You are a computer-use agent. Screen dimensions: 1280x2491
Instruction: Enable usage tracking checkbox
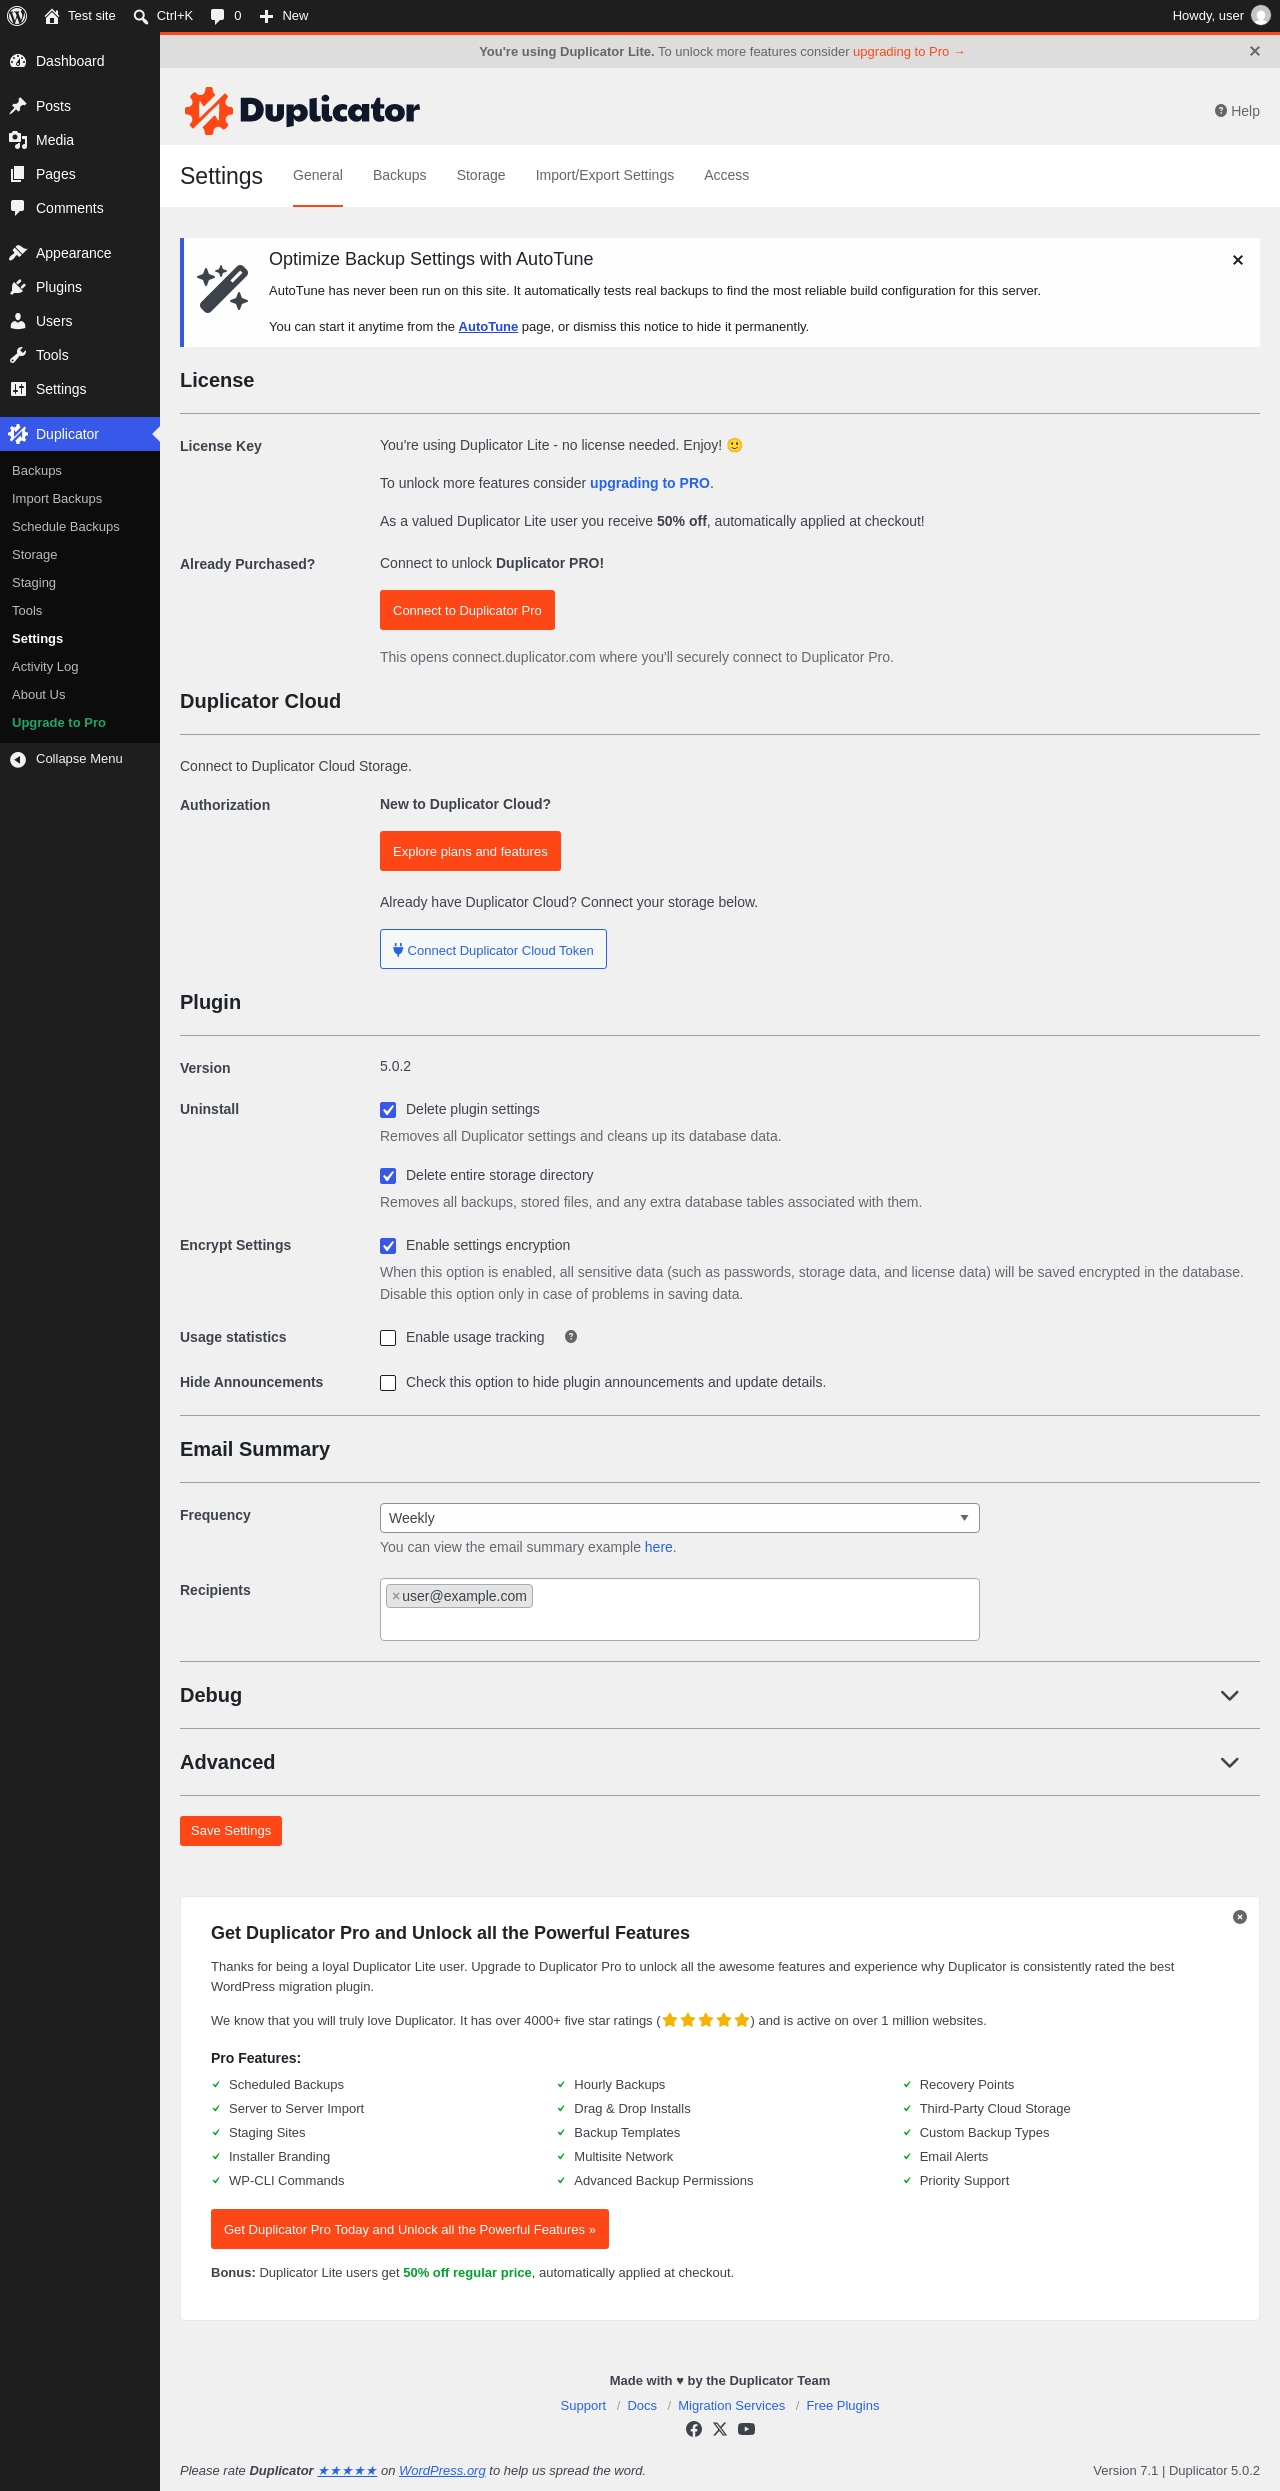click(x=388, y=1338)
